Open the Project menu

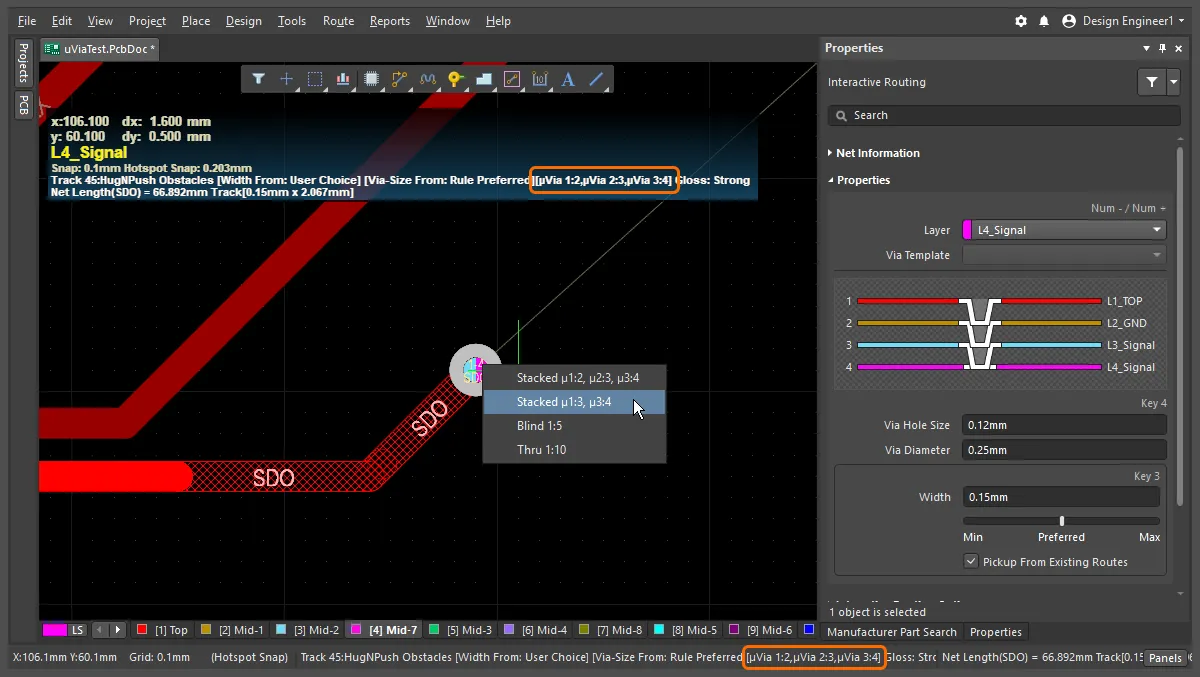[148, 21]
